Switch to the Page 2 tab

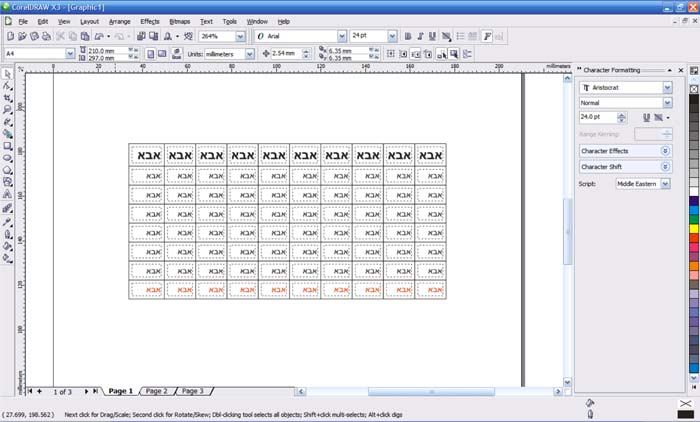(156, 391)
